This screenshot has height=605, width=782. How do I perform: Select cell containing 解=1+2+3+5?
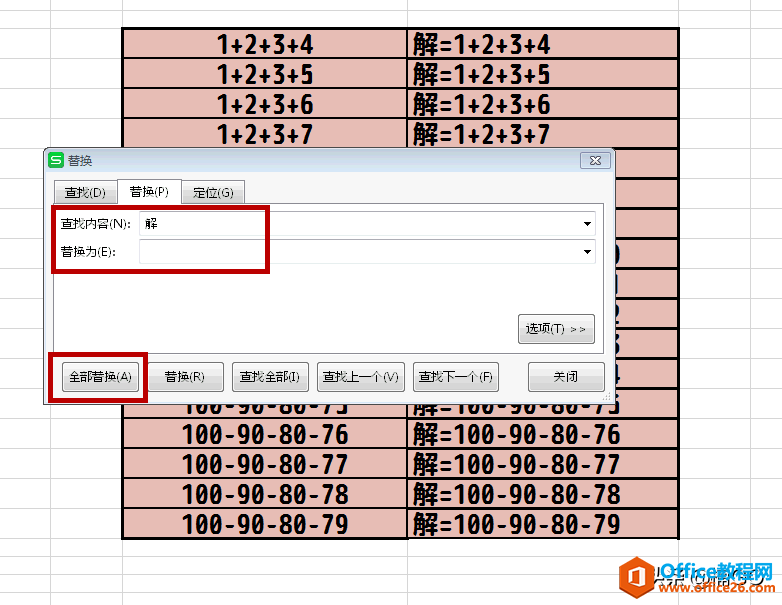pos(543,74)
